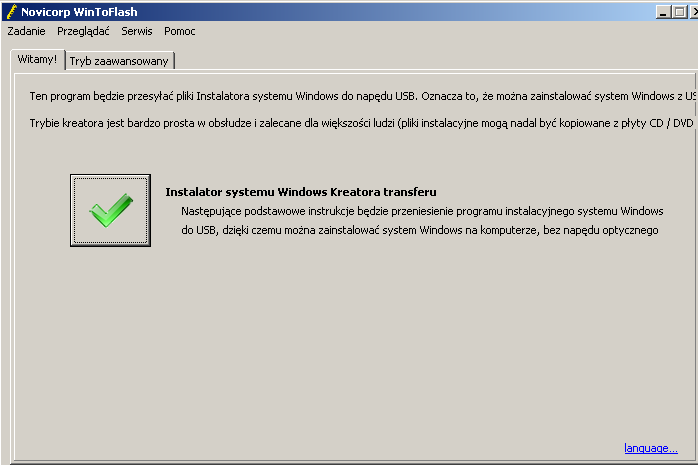Click the line starting 'do USB, dzięki czemu'
This screenshot has height=465, width=698.
[x=420, y=230]
